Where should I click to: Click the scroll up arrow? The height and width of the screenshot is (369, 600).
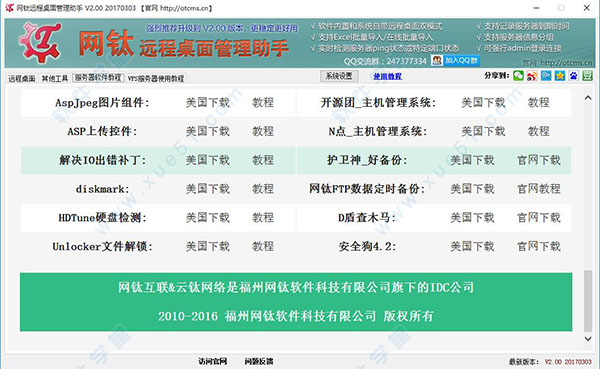[588, 98]
